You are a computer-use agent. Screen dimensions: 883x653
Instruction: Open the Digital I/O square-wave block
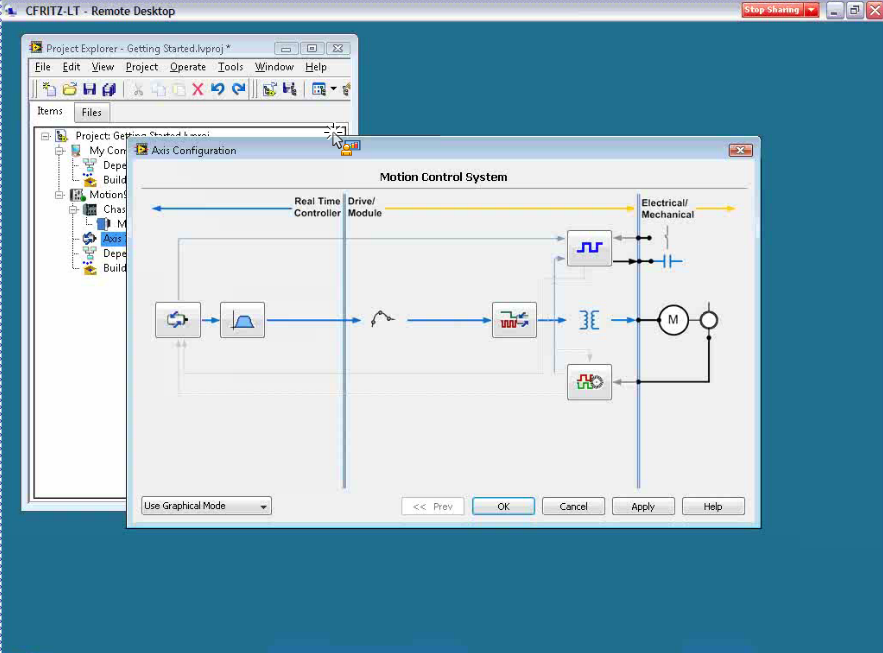tap(589, 247)
